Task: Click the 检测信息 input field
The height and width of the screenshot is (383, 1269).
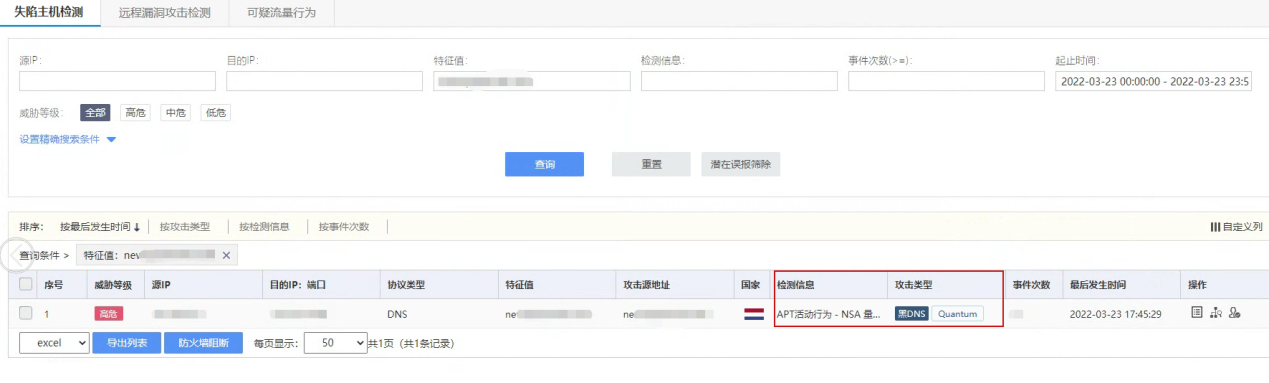Action: 739,81
